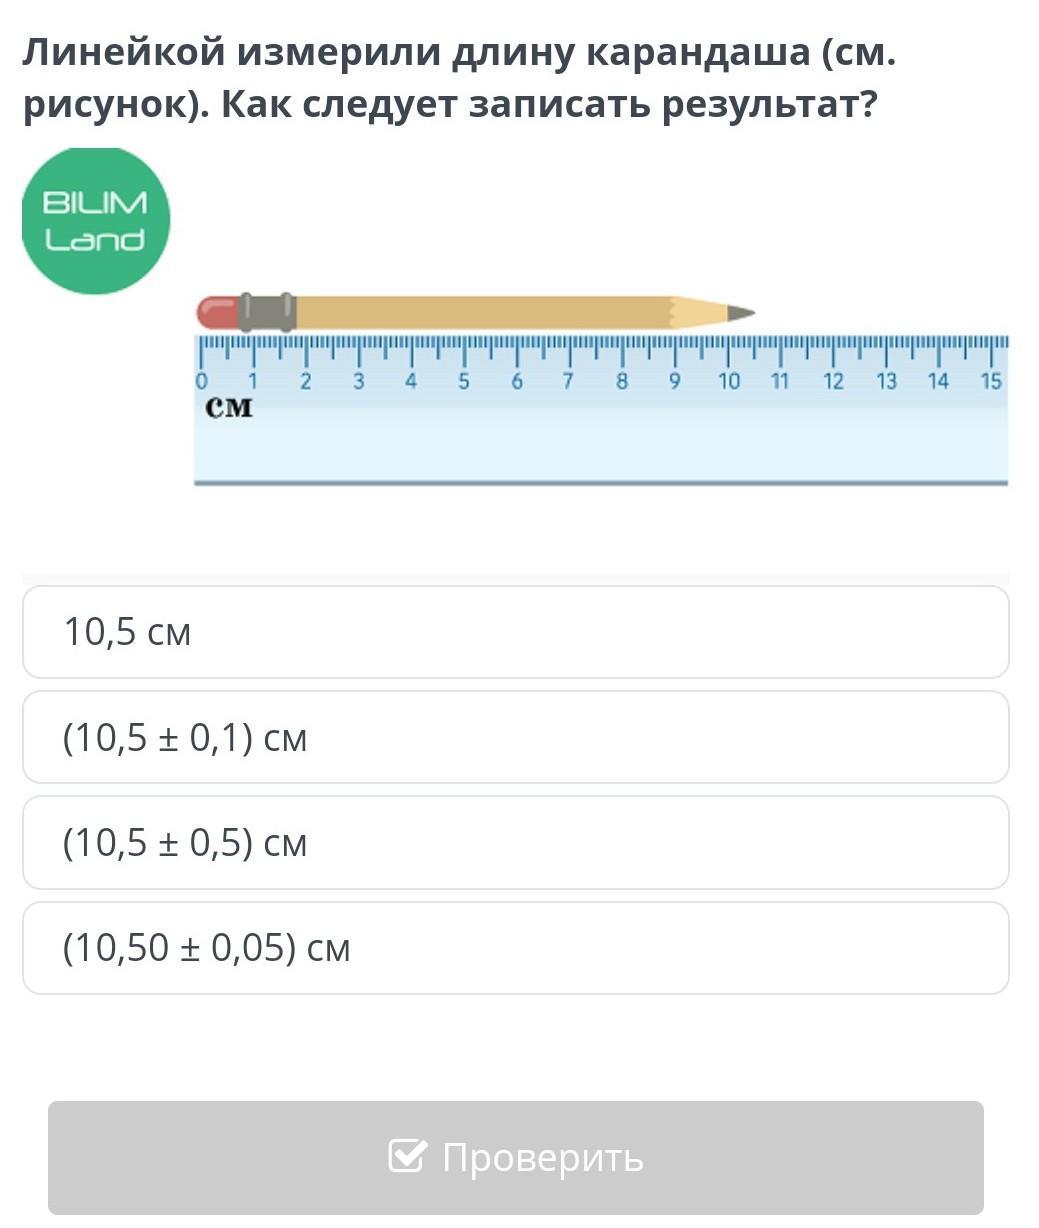
Task: Click the number 15 on the ruler
Action: pyautogui.click(x=991, y=381)
